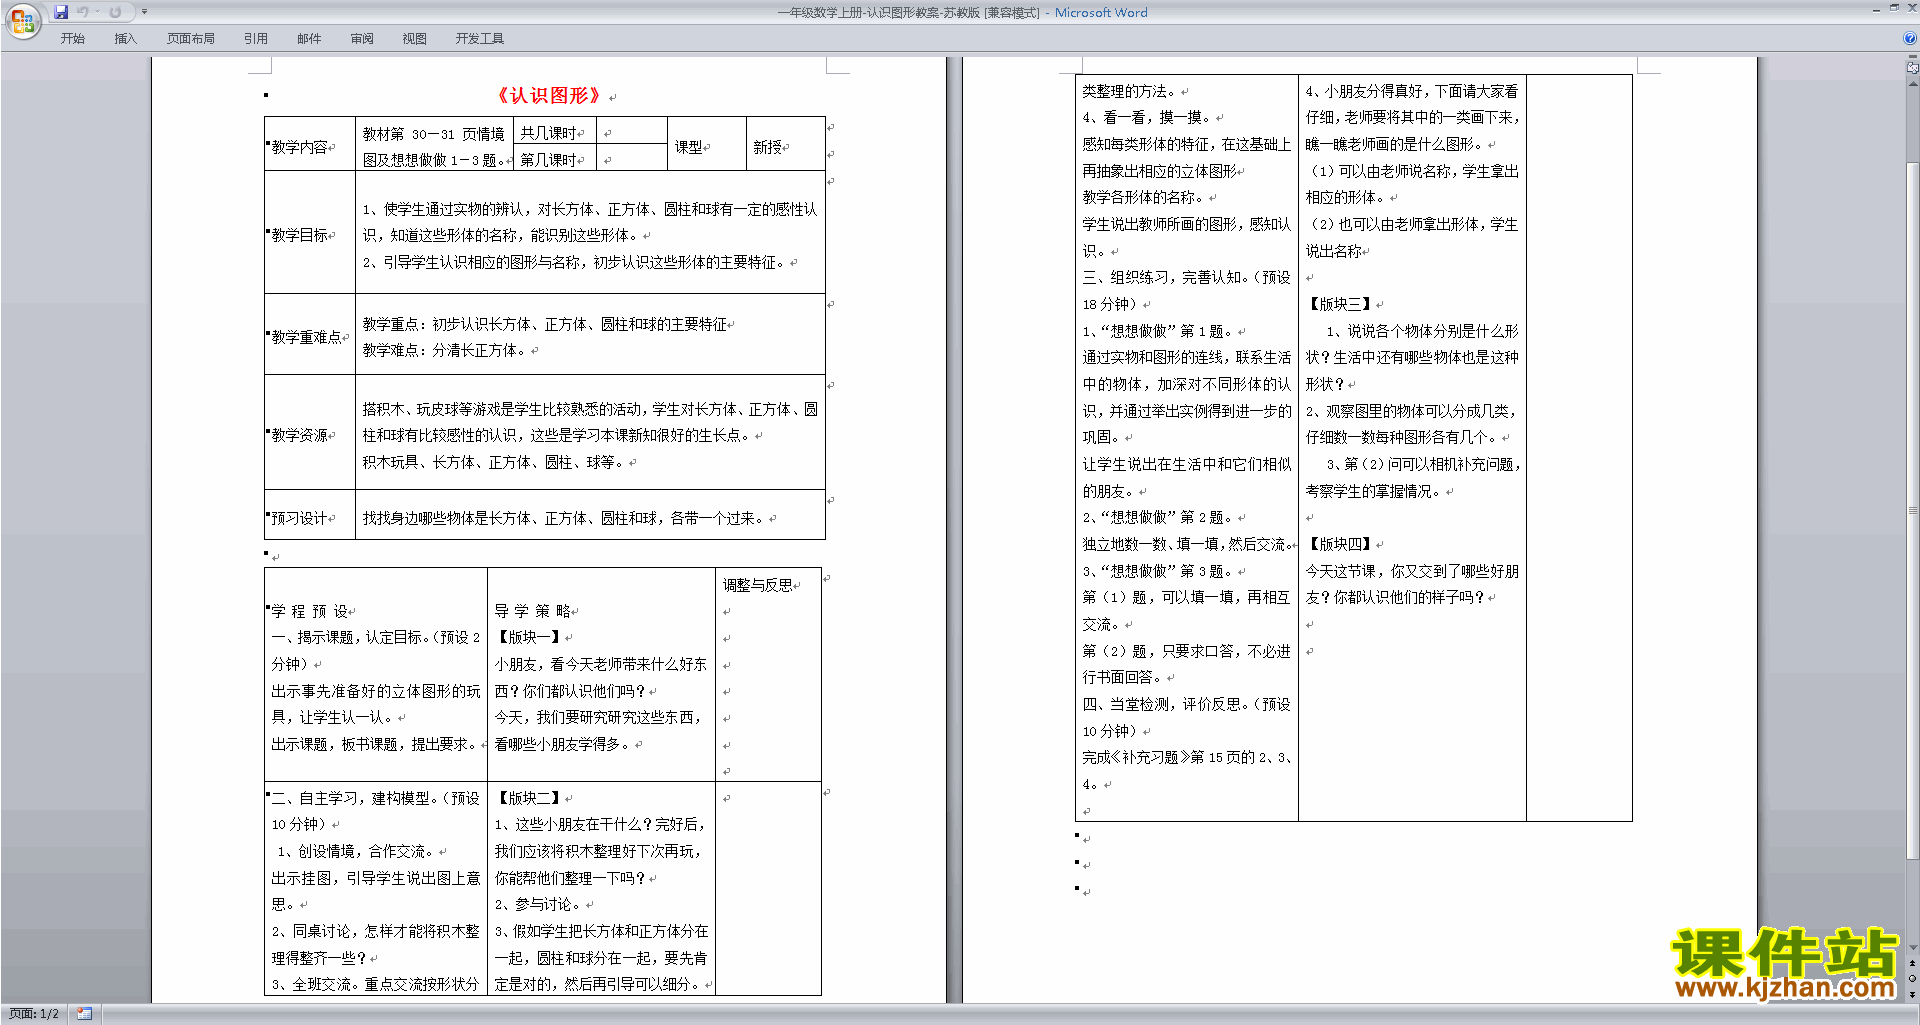
Task: Jump to next page double-arrow button
Action: click(1912, 994)
